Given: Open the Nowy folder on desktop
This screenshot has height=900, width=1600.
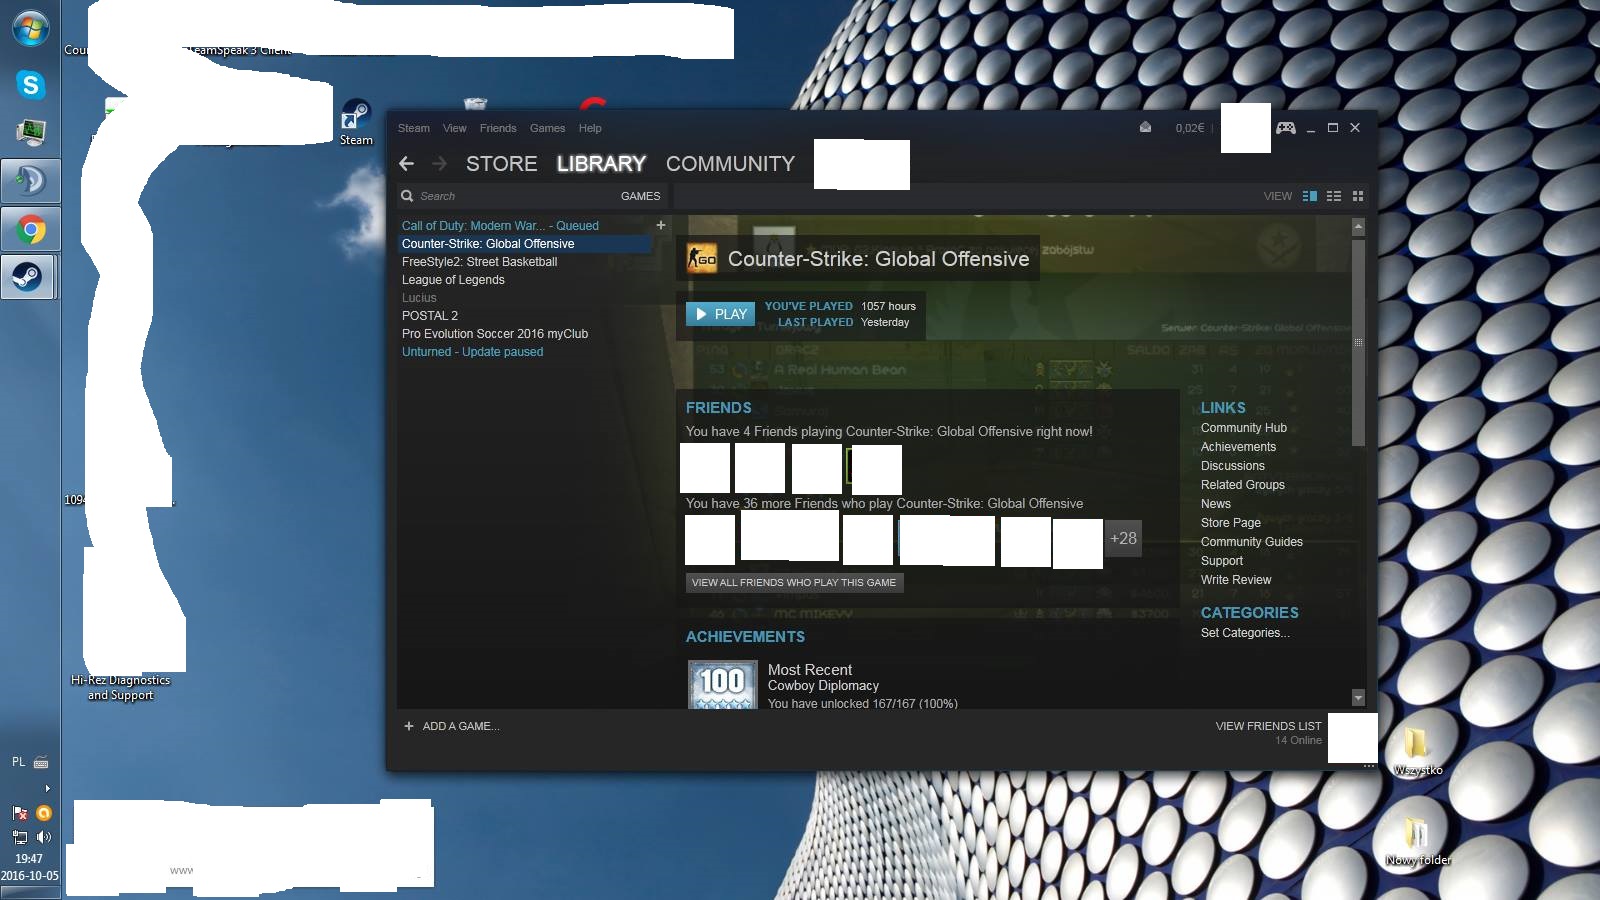Looking at the screenshot, I should click(x=1418, y=841).
